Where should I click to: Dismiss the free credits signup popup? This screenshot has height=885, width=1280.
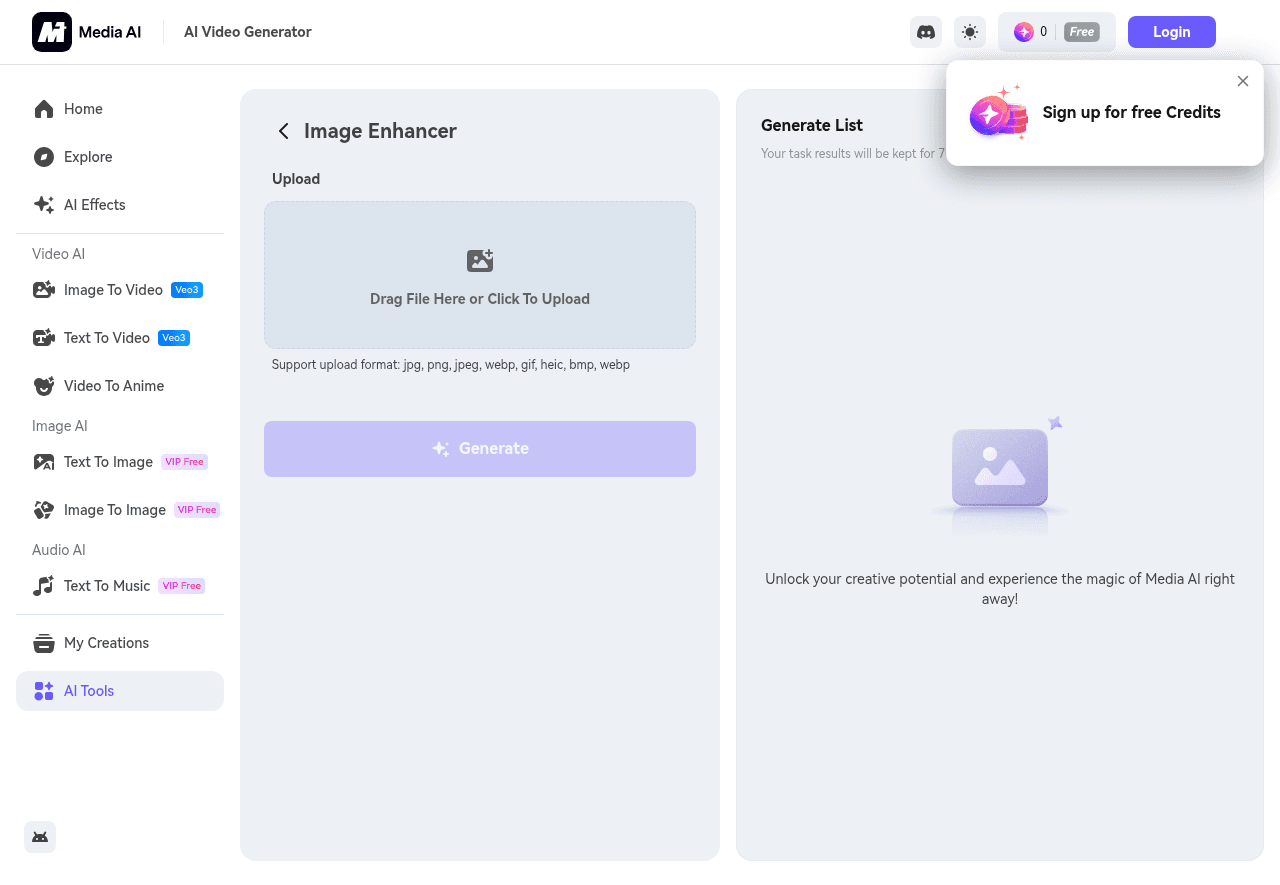point(1243,81)
